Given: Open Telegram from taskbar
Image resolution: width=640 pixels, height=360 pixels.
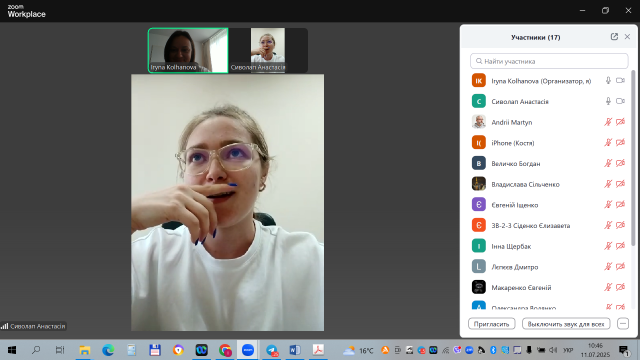Looking at the screenshot, I should point(272,350).
